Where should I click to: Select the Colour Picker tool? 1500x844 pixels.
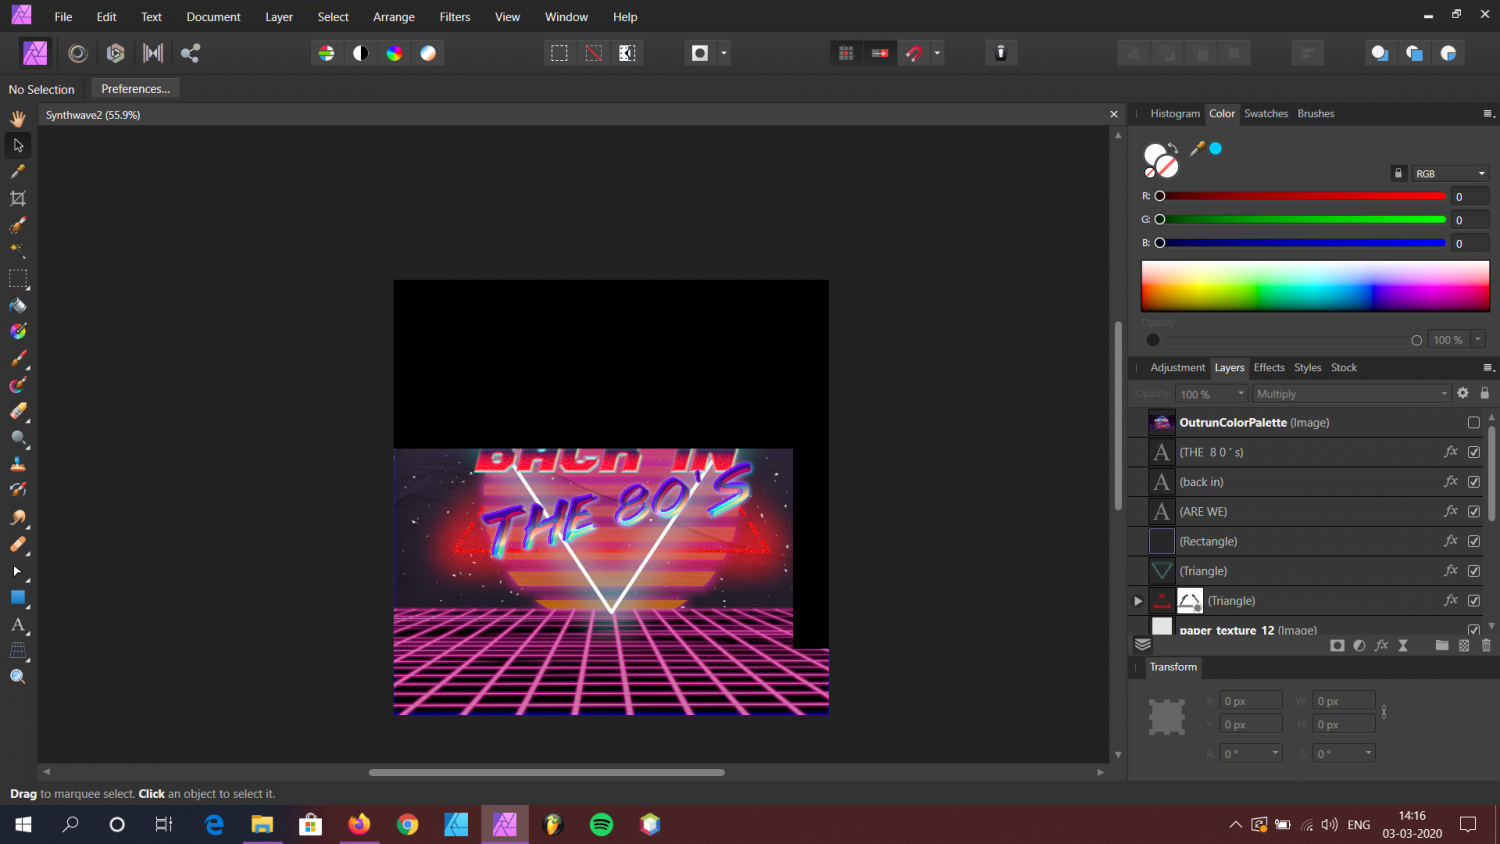(17, 171)
